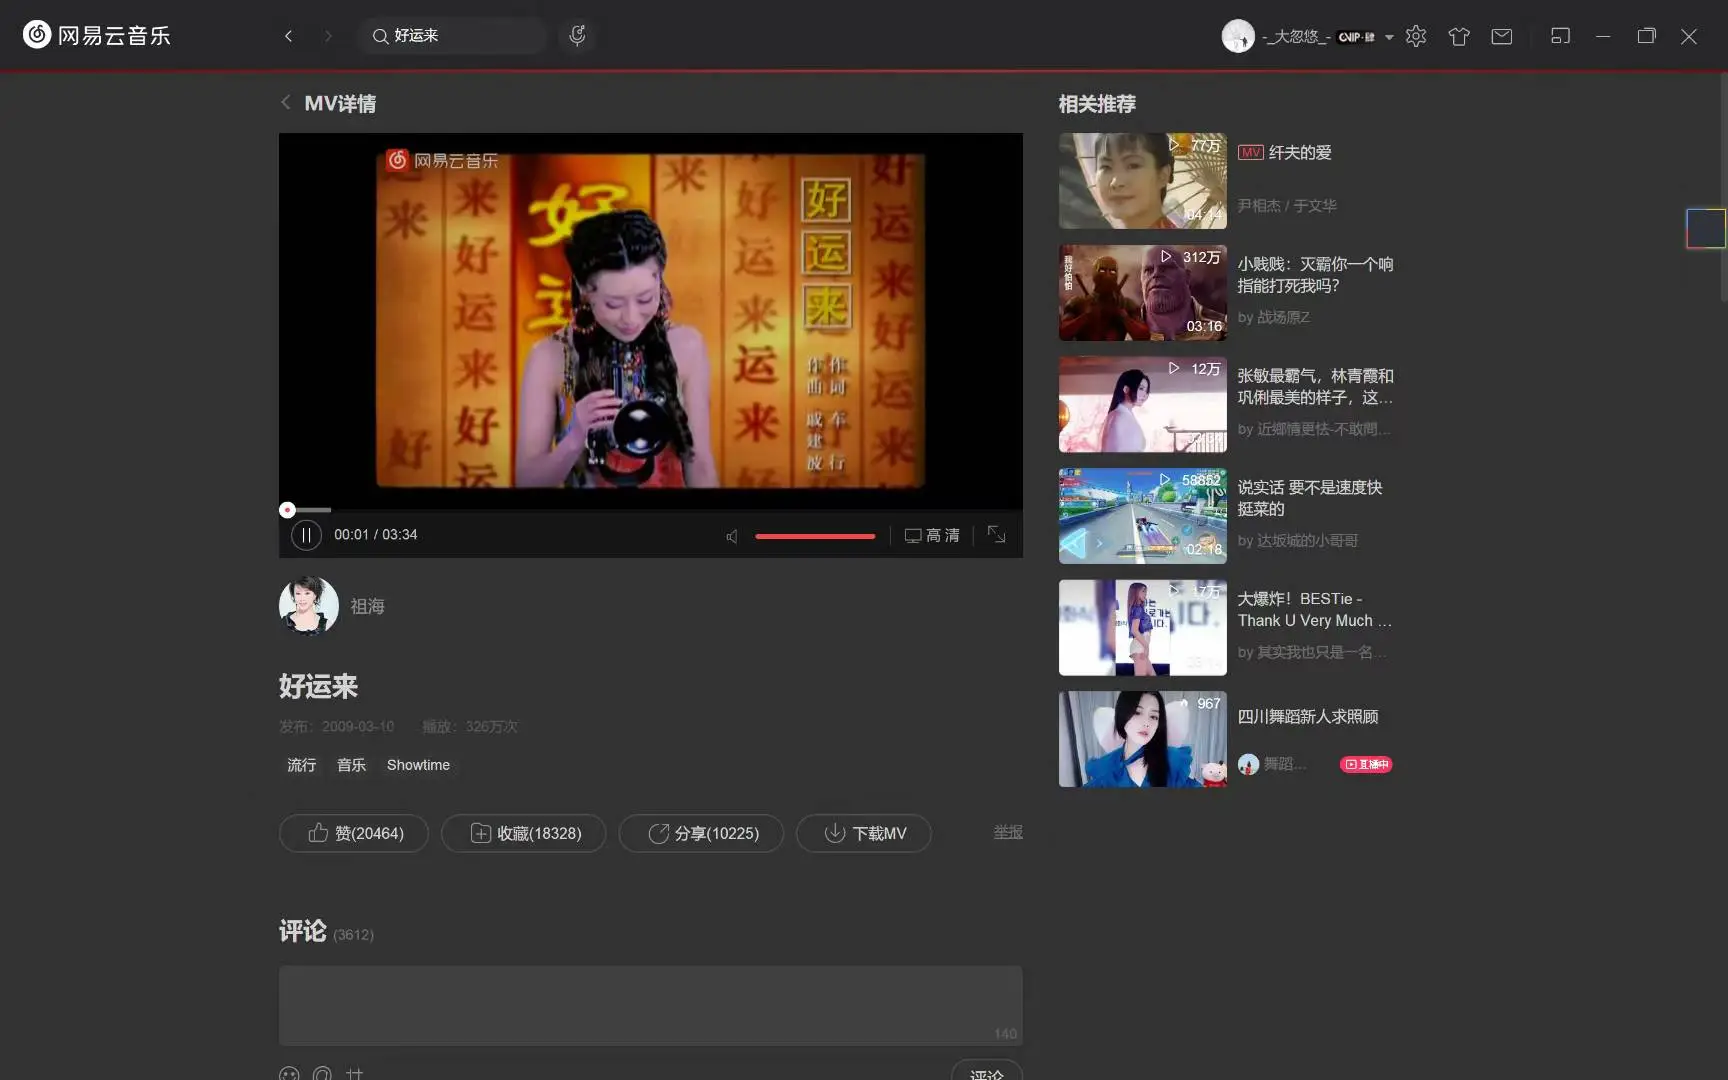Screen dimensions: 1728x1080
Task: Open uploader 达坂城的小哥哥
Action: click(x=1307, y=540)
